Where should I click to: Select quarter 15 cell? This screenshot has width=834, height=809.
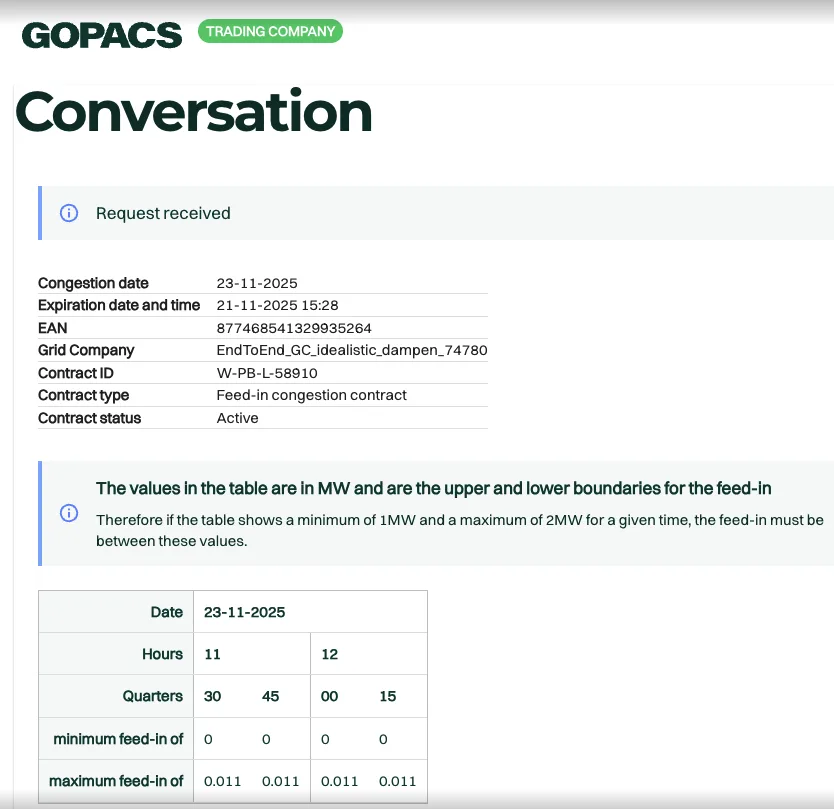pyautogui.click(x=388, y=696)
